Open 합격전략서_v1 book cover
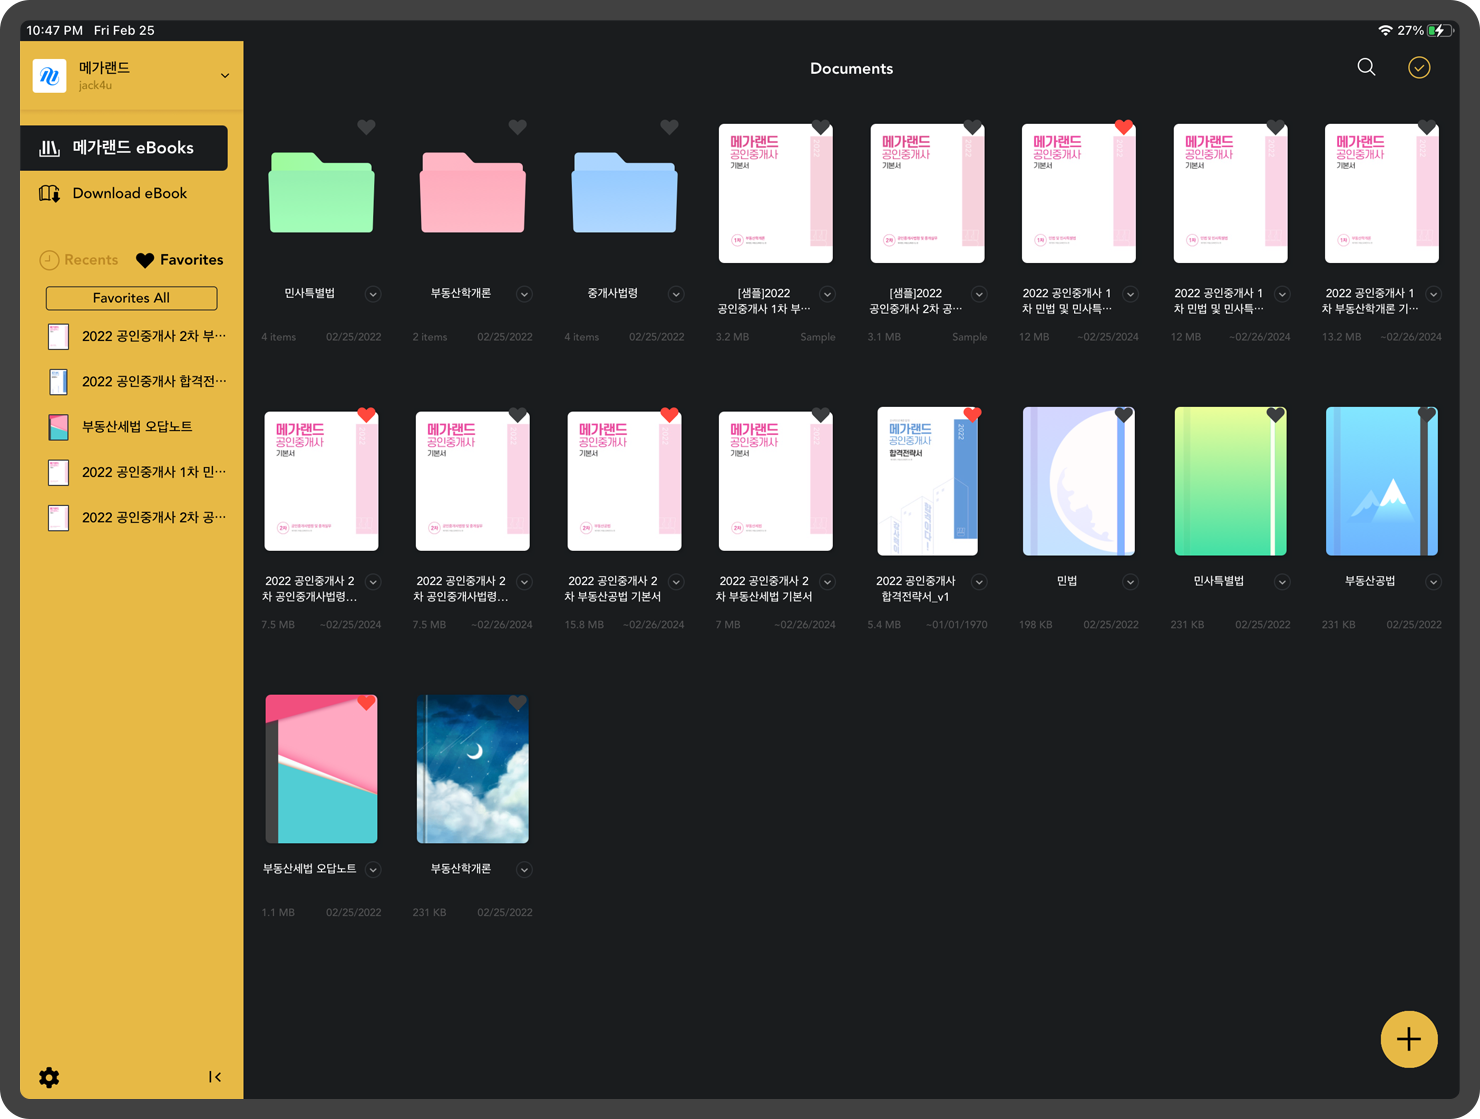 (x=927, y=481)
